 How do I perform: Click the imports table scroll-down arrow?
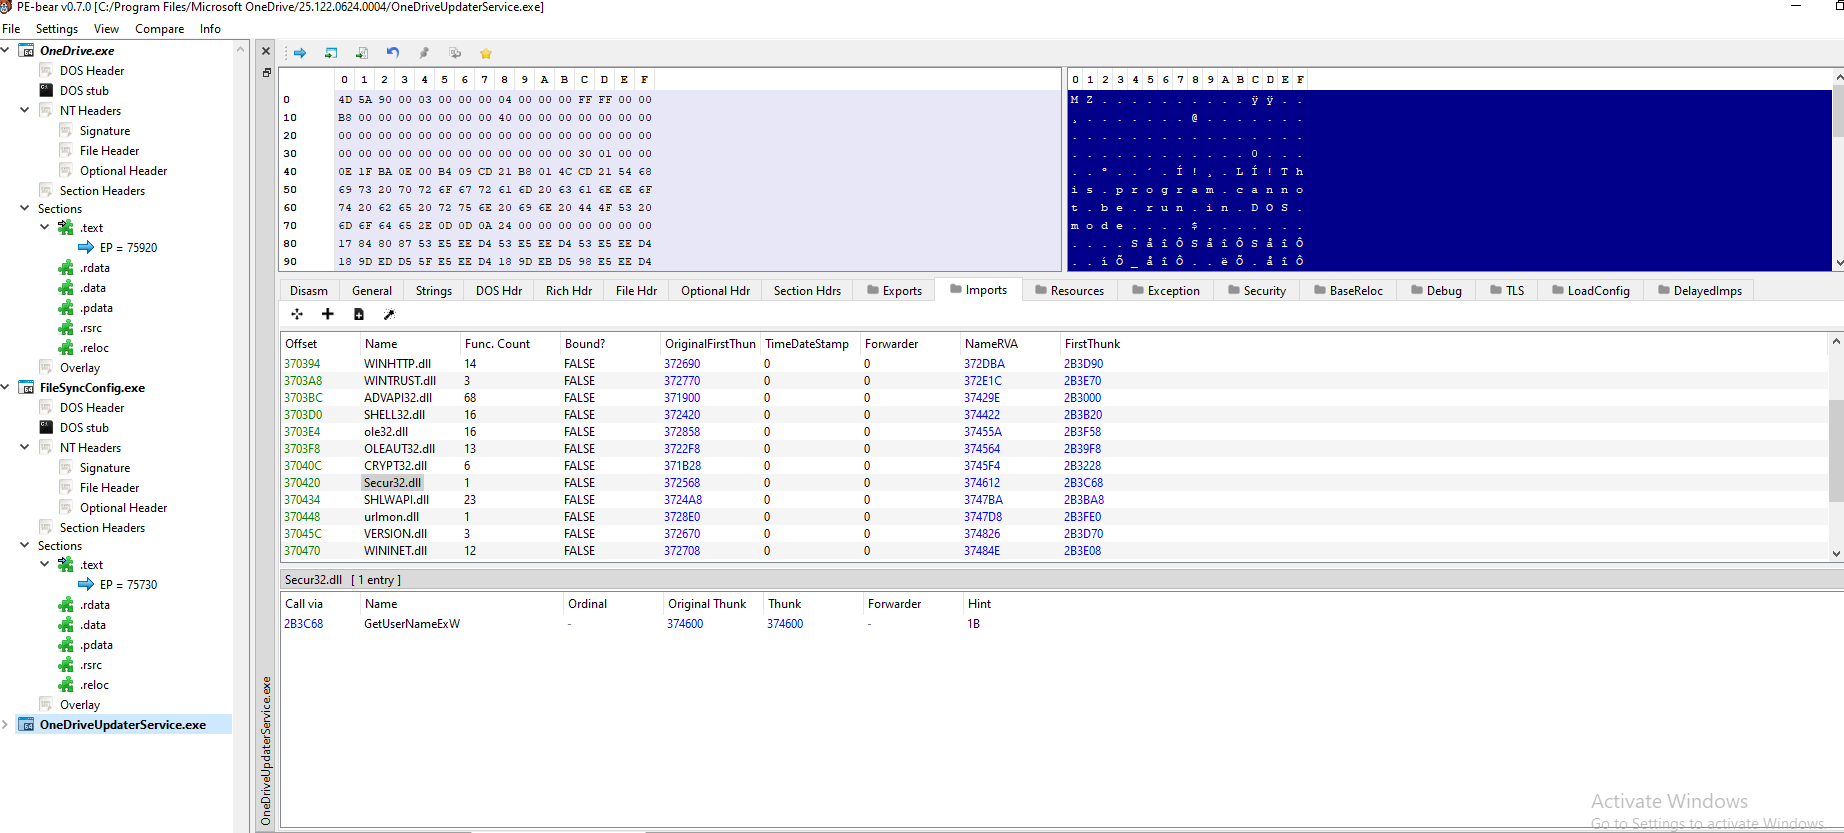point(1836,553)
